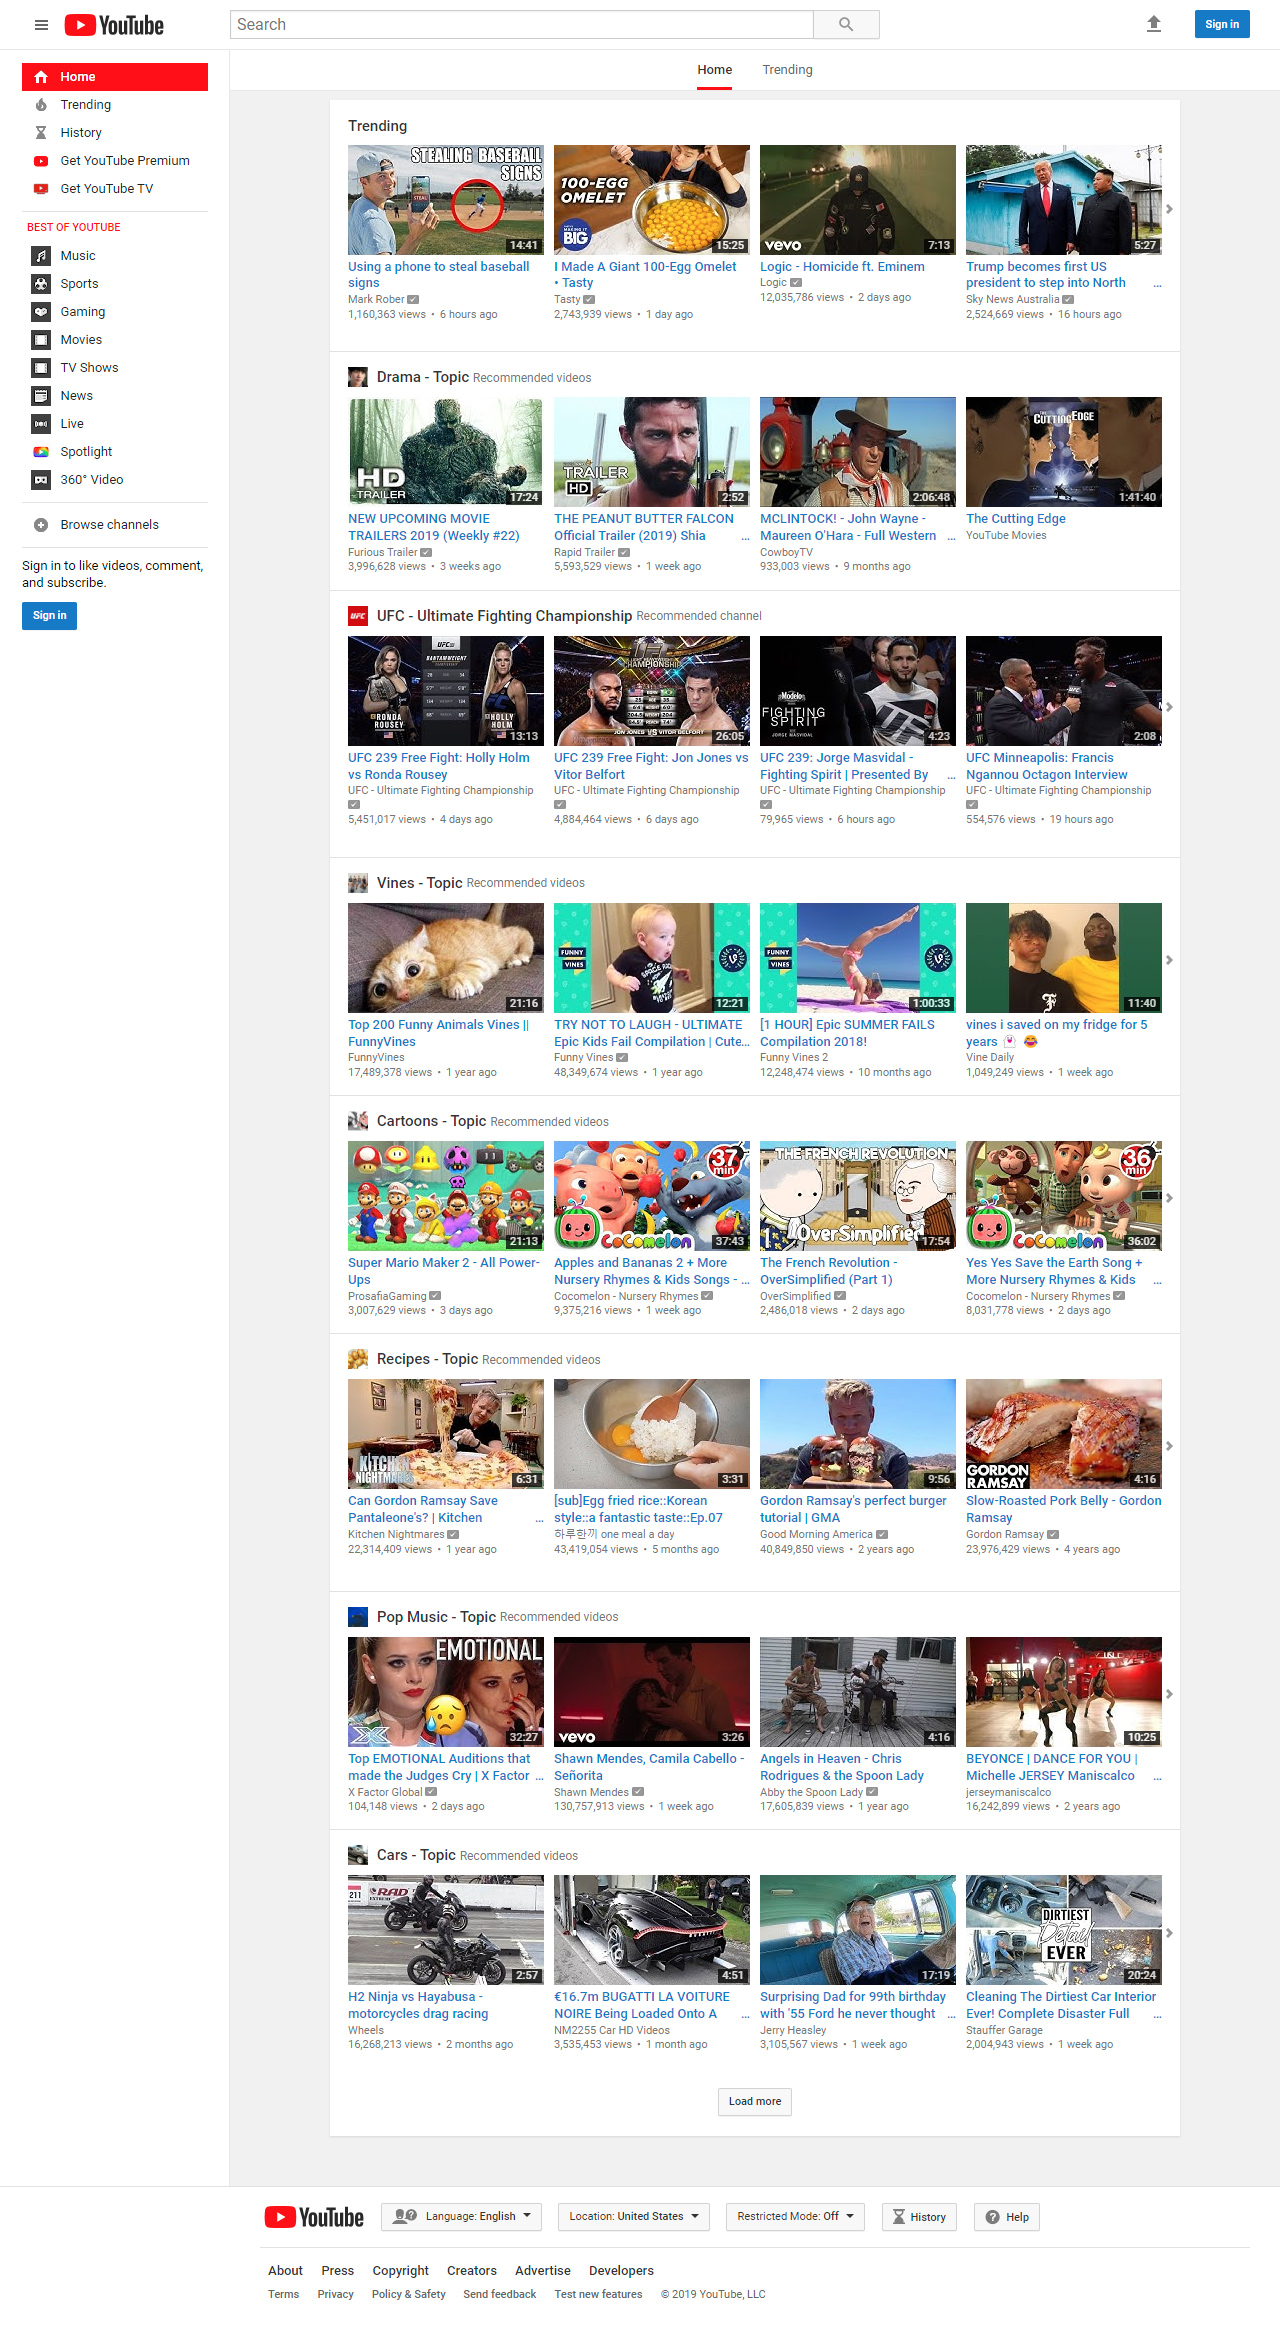
Task: Open 'Top 200 Funny Animals Vines' title
Action: (438, 1033)
